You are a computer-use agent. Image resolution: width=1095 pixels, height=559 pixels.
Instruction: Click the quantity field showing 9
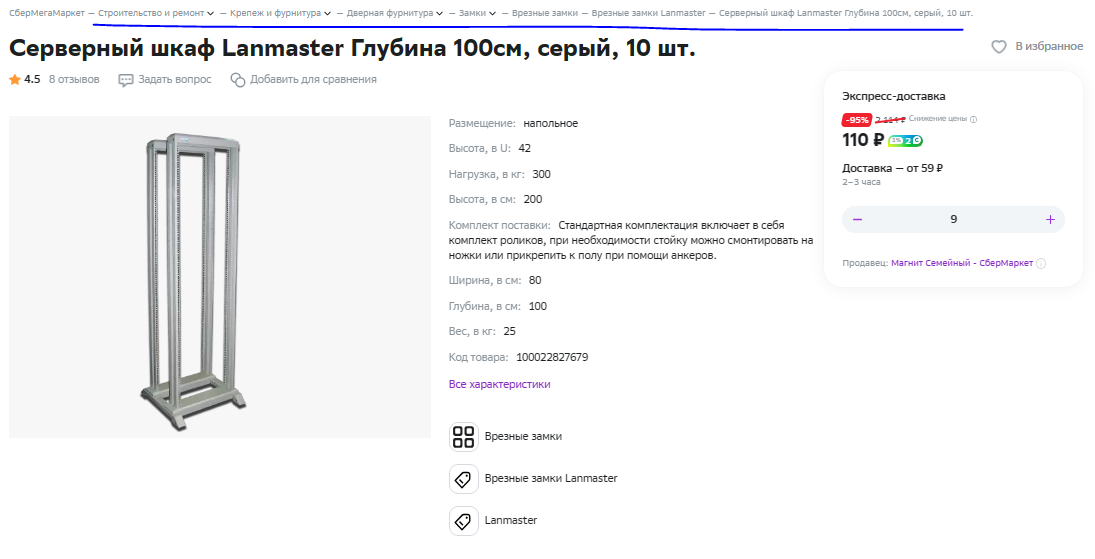click(x=953, y=219)
